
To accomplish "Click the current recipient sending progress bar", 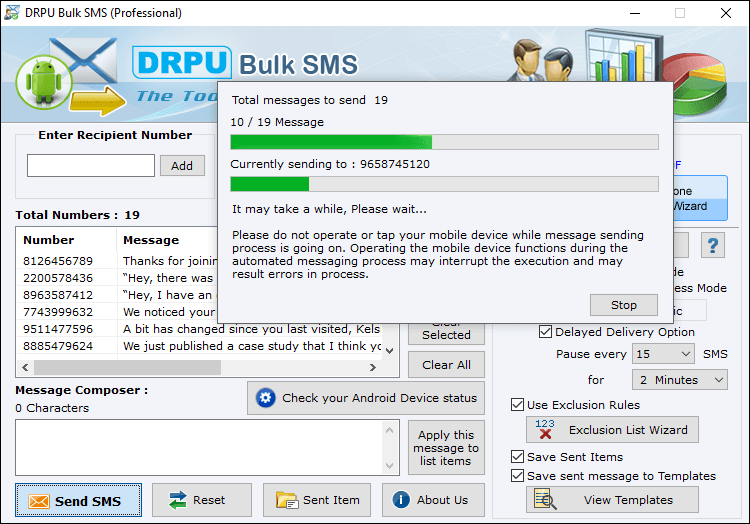I will (444, 184).
